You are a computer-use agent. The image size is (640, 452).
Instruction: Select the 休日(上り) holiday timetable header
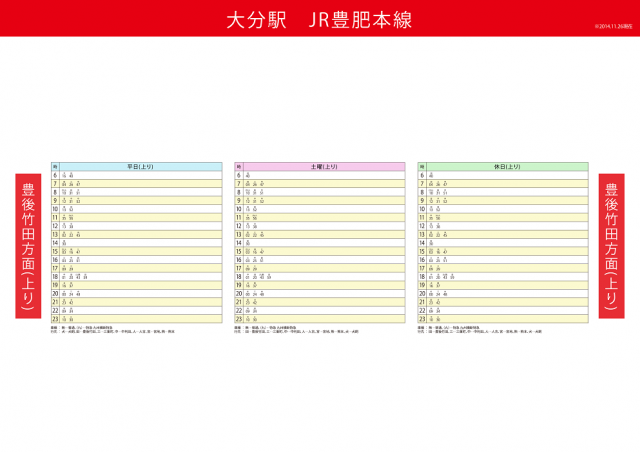507,167
